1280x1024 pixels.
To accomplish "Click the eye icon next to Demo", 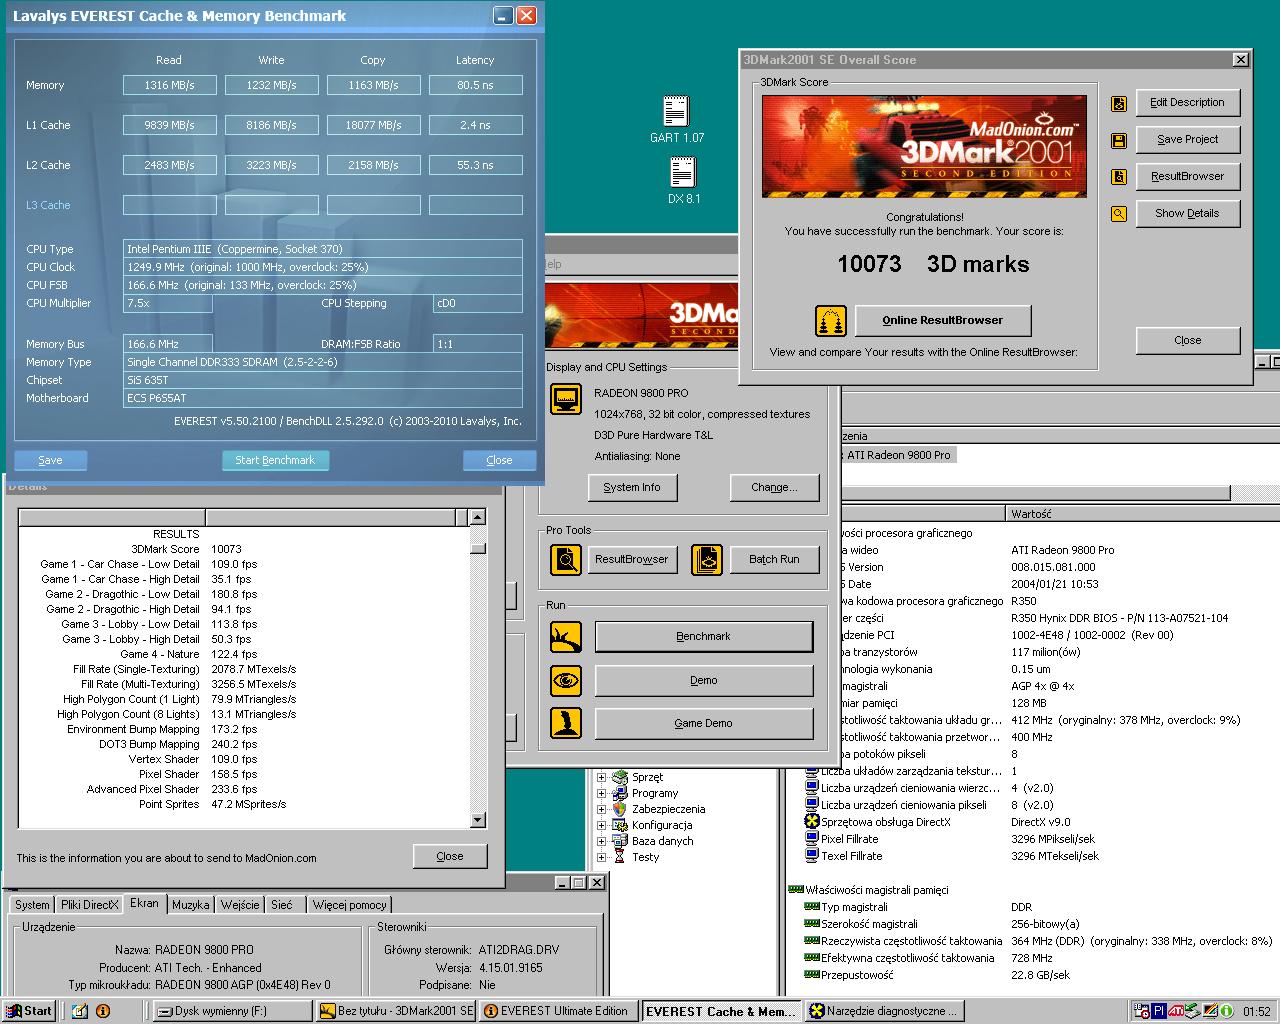I will (x=566, y=681).
